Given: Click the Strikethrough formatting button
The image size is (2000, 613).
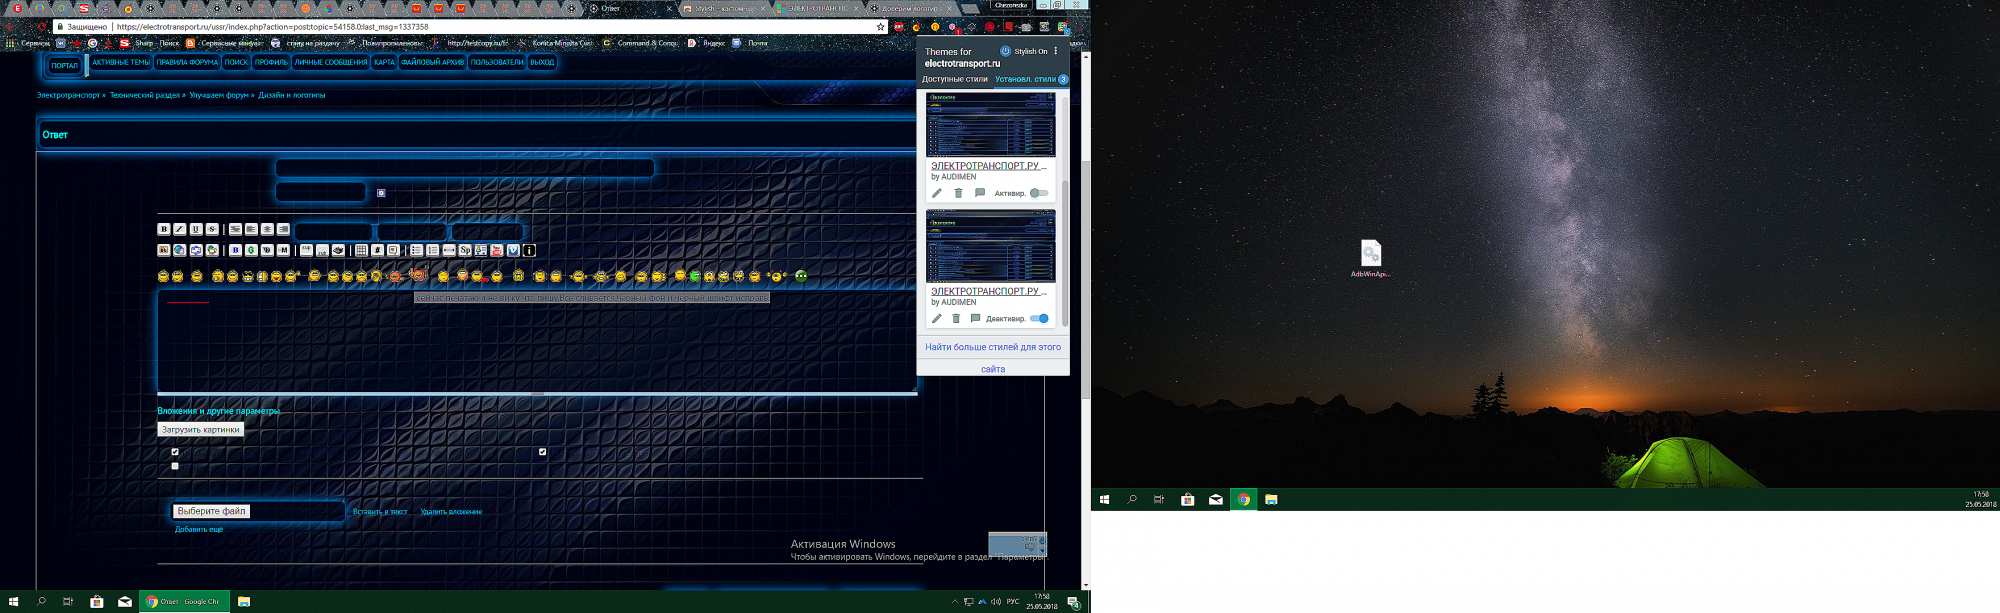Looking at the screenshot, I should tap(212, 229).
